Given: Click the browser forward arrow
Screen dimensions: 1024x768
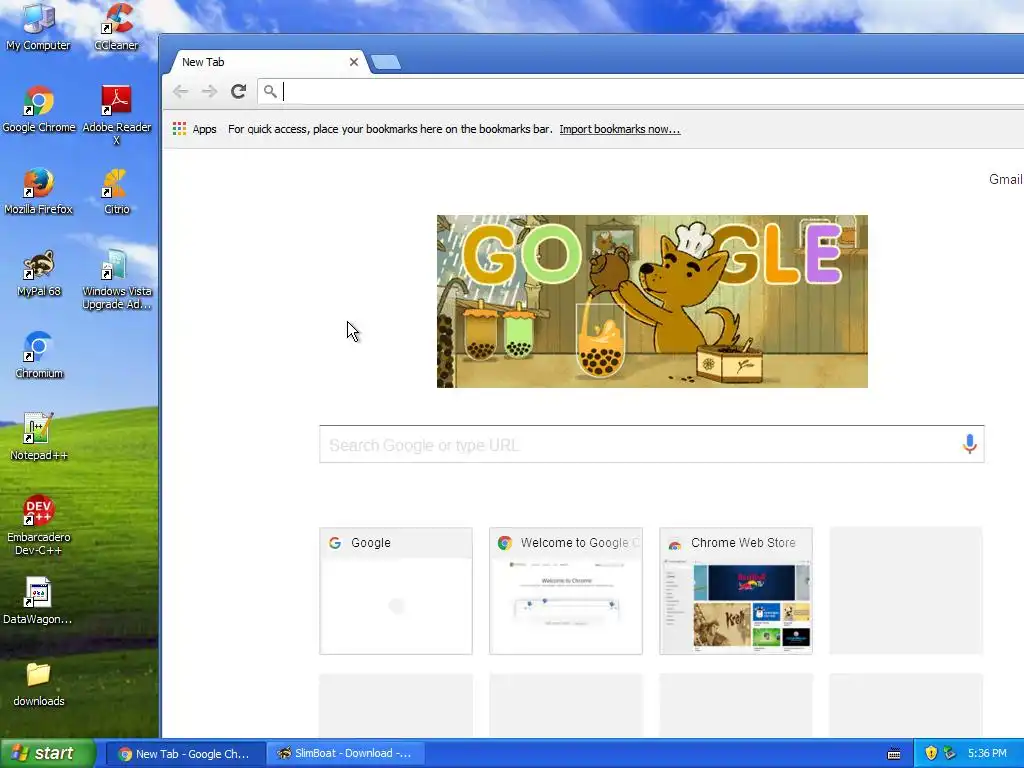Looking at the screenshot, I should (x=210, y=91).
